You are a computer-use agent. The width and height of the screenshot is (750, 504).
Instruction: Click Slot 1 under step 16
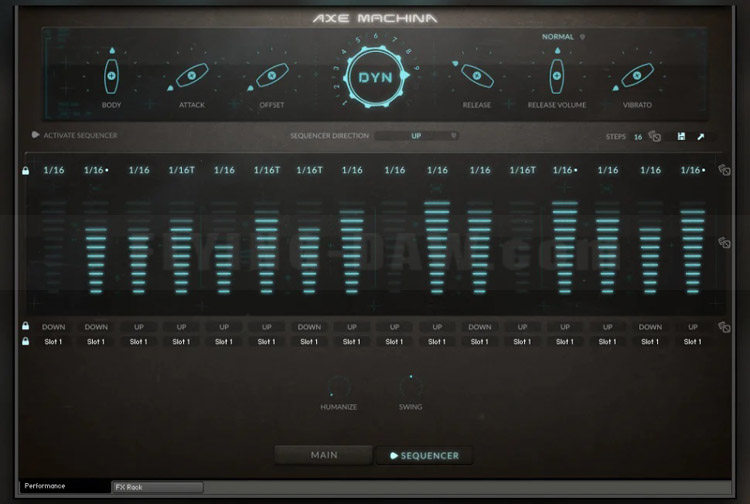coord(693,342)
